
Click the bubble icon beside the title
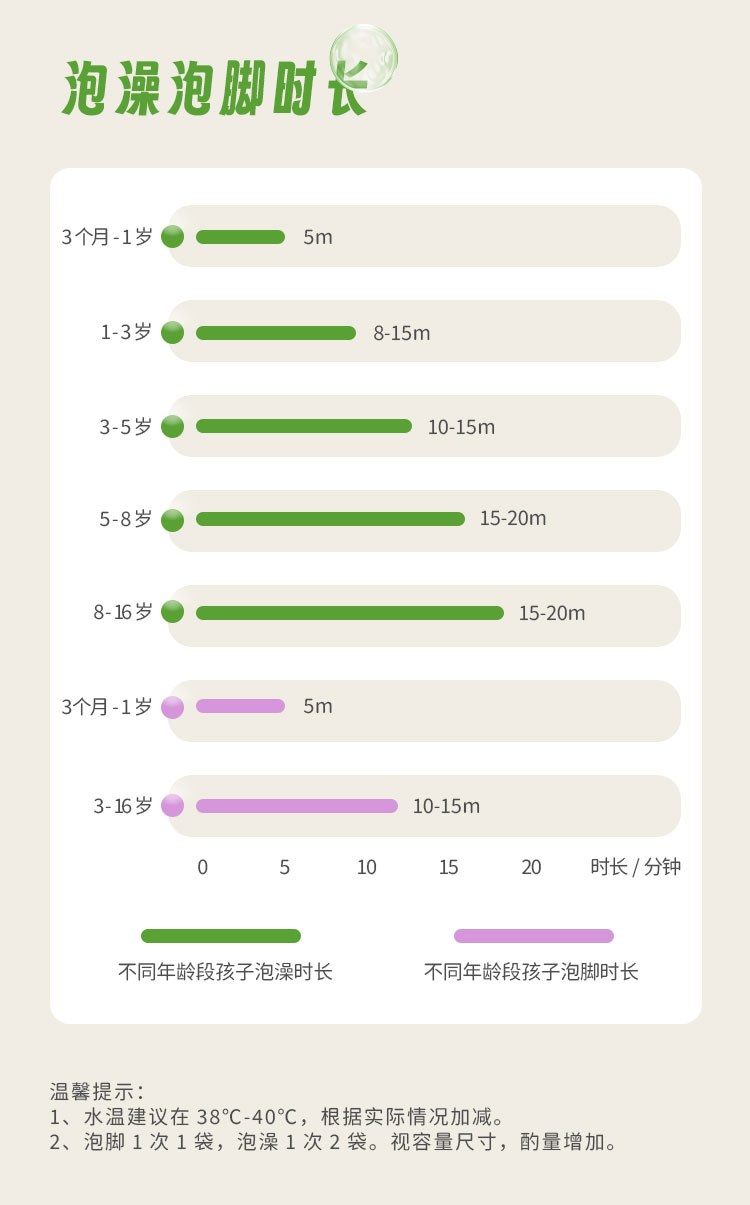[x=363, y=58]
